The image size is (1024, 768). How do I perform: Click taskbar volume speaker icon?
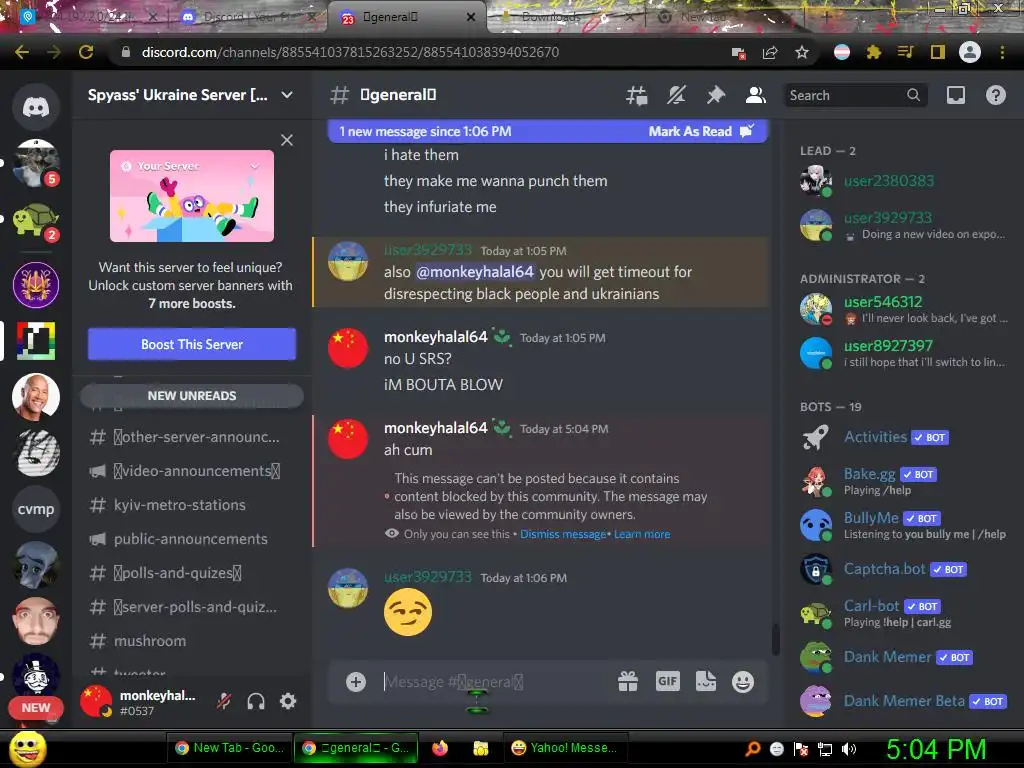pos(849,749)
